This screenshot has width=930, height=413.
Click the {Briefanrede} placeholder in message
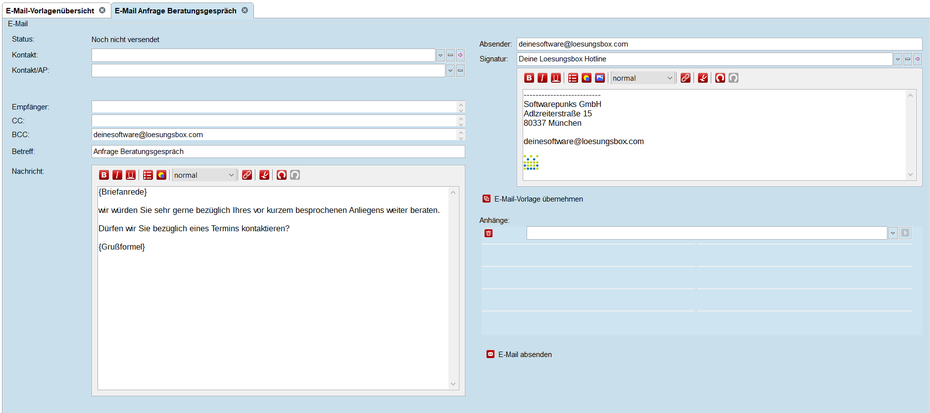click(122, 192)
